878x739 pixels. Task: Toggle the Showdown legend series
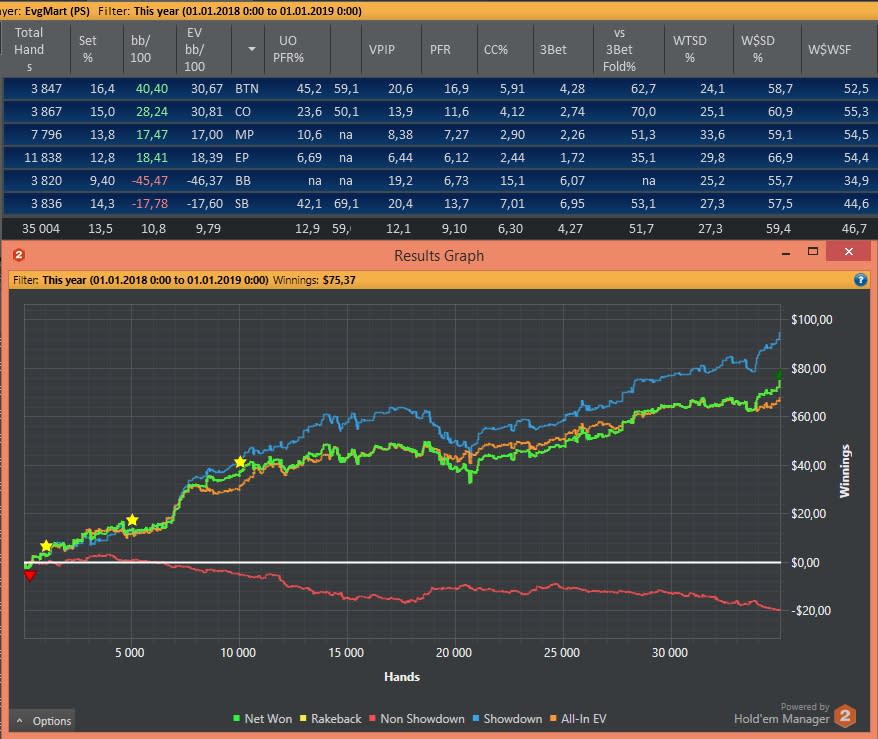click(507, 719)
